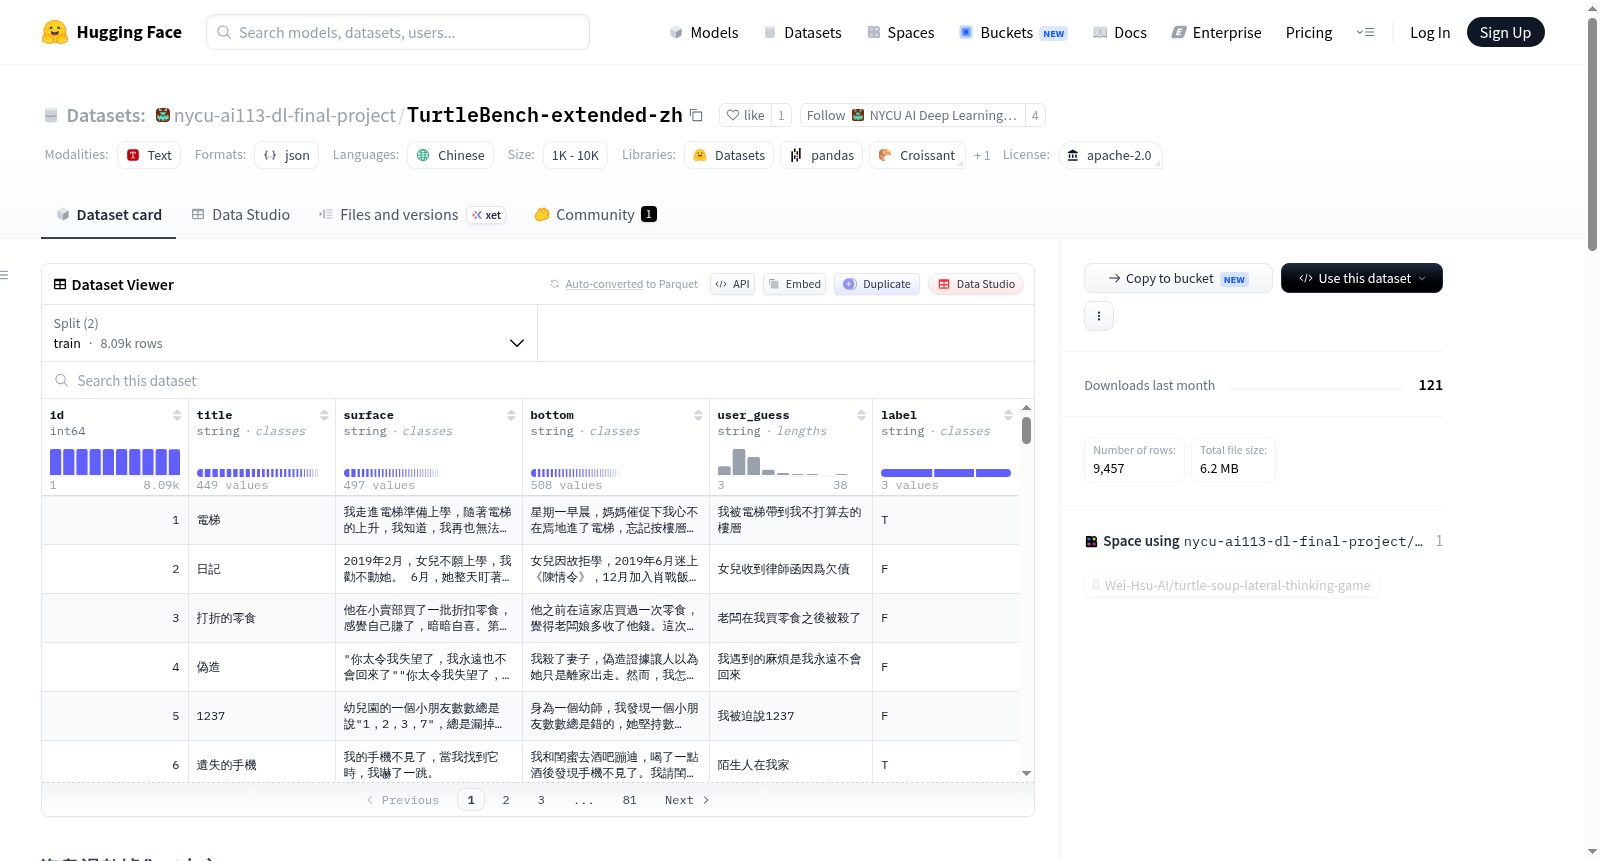Click the sort icon on label column

point(1008,415)
